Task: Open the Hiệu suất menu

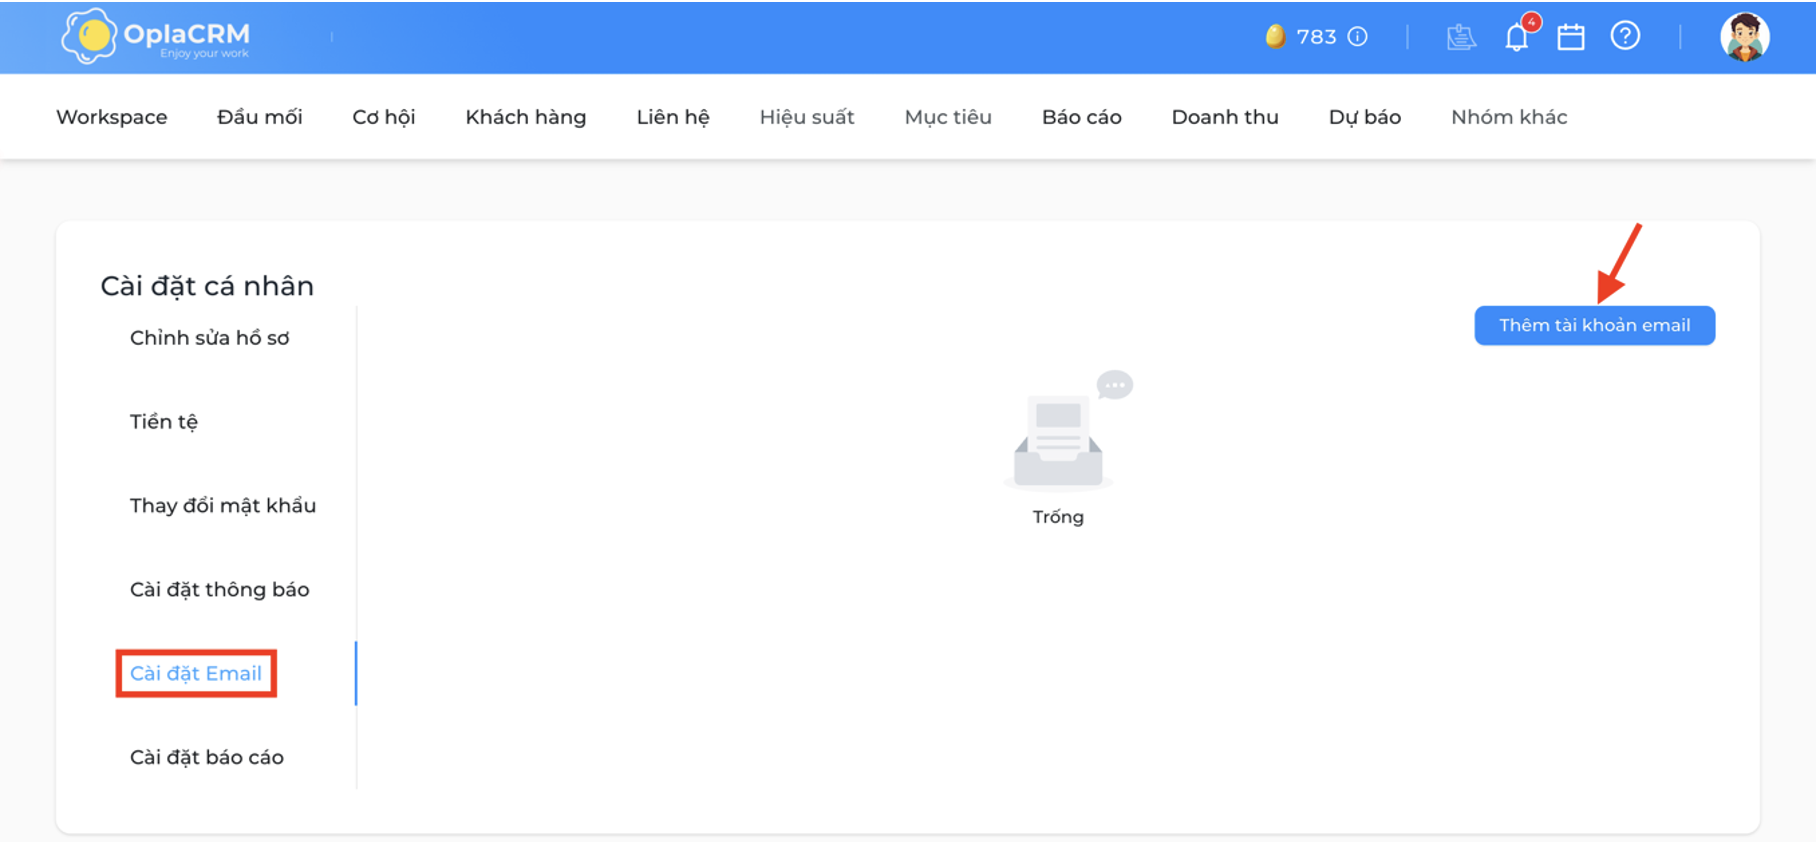Action: tap(807, 117)
